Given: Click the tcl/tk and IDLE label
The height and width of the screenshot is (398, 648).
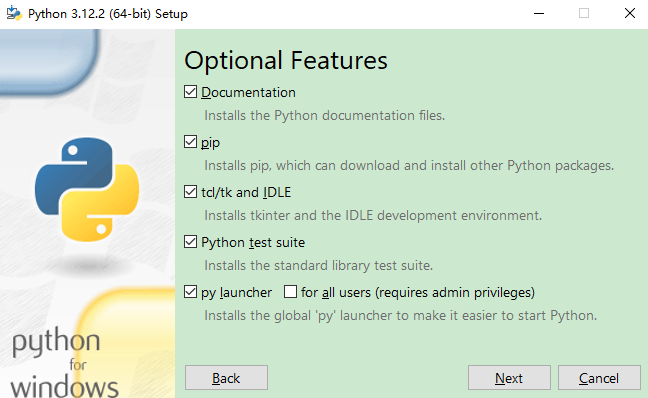Looking at the screenshot, I should tap(246, 192).
